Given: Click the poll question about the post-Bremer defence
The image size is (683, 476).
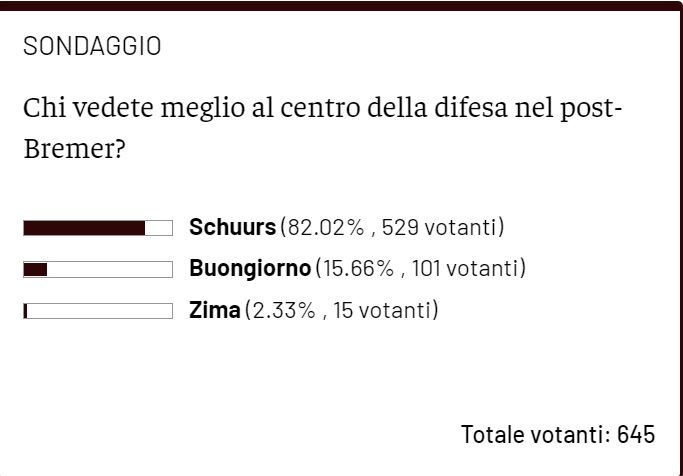Looking at the screenshot, I should click(322, 107).
